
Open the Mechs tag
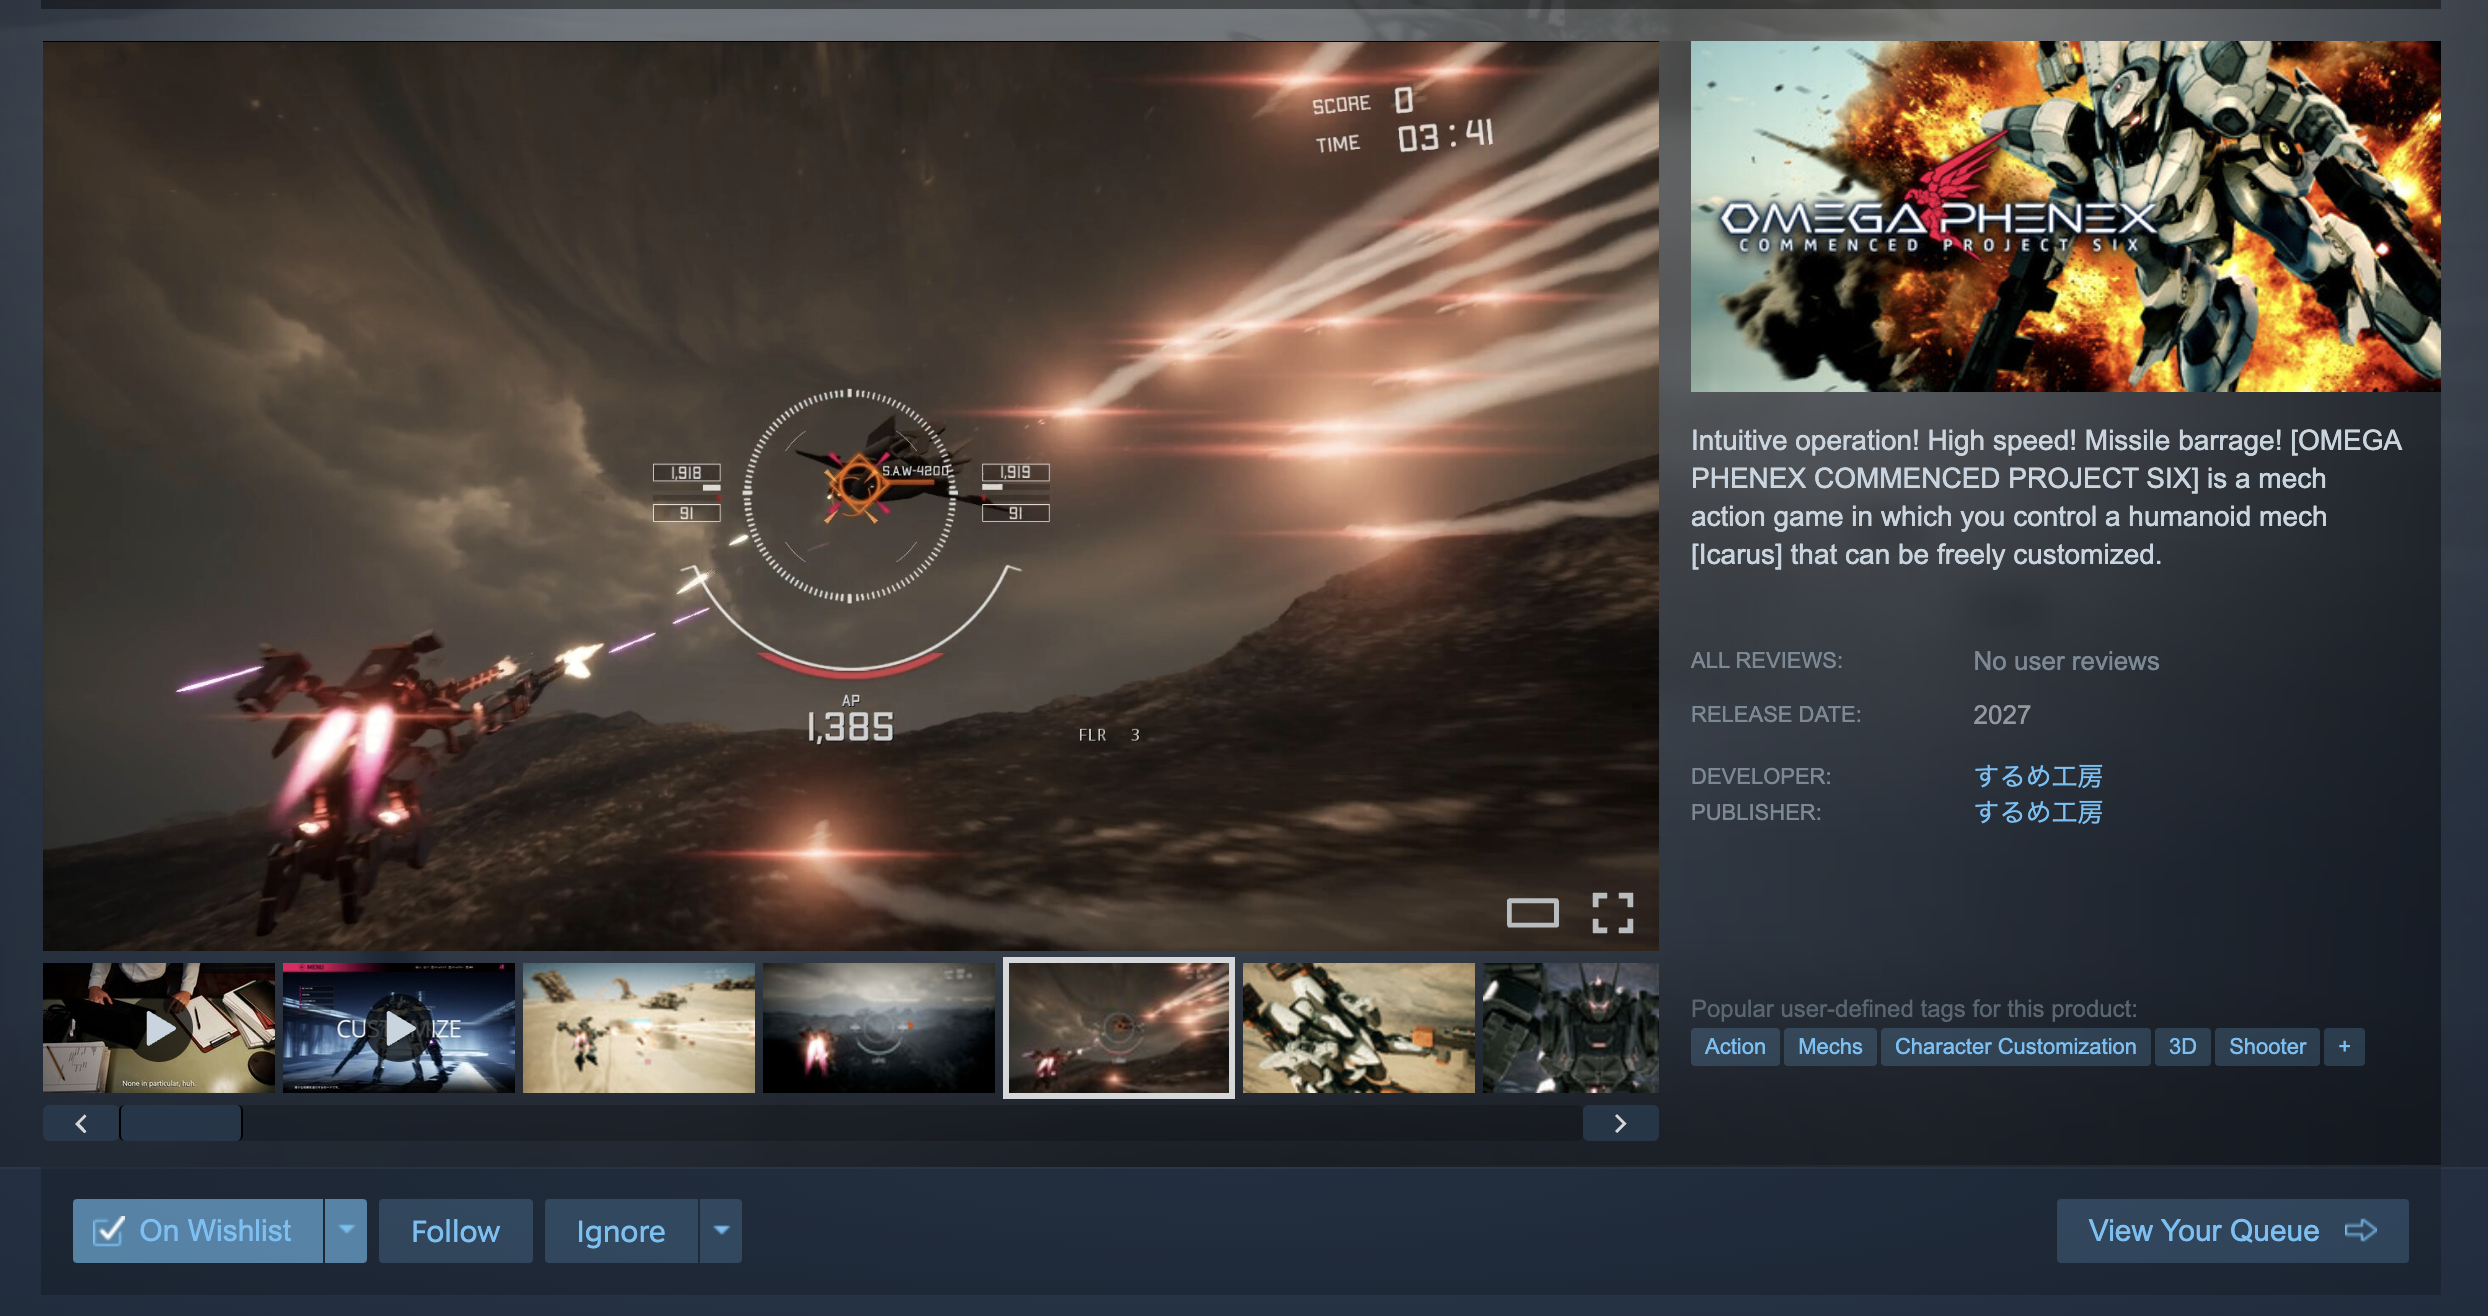pyautogui.click(x=1829, y=1046)
